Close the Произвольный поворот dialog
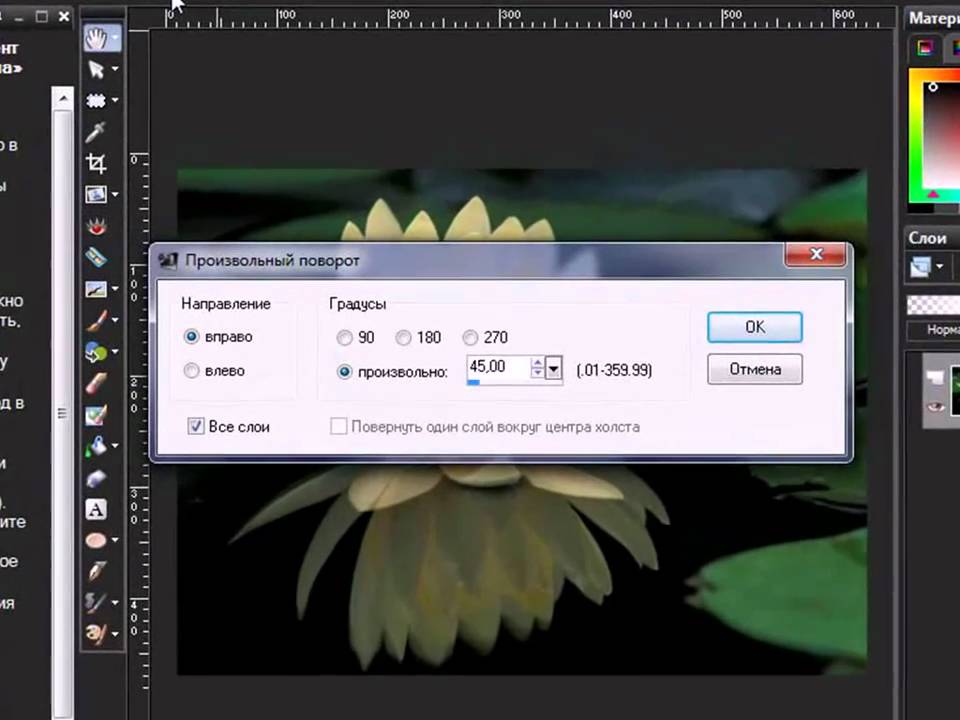The image size is (960, 720). coord(816,253)
